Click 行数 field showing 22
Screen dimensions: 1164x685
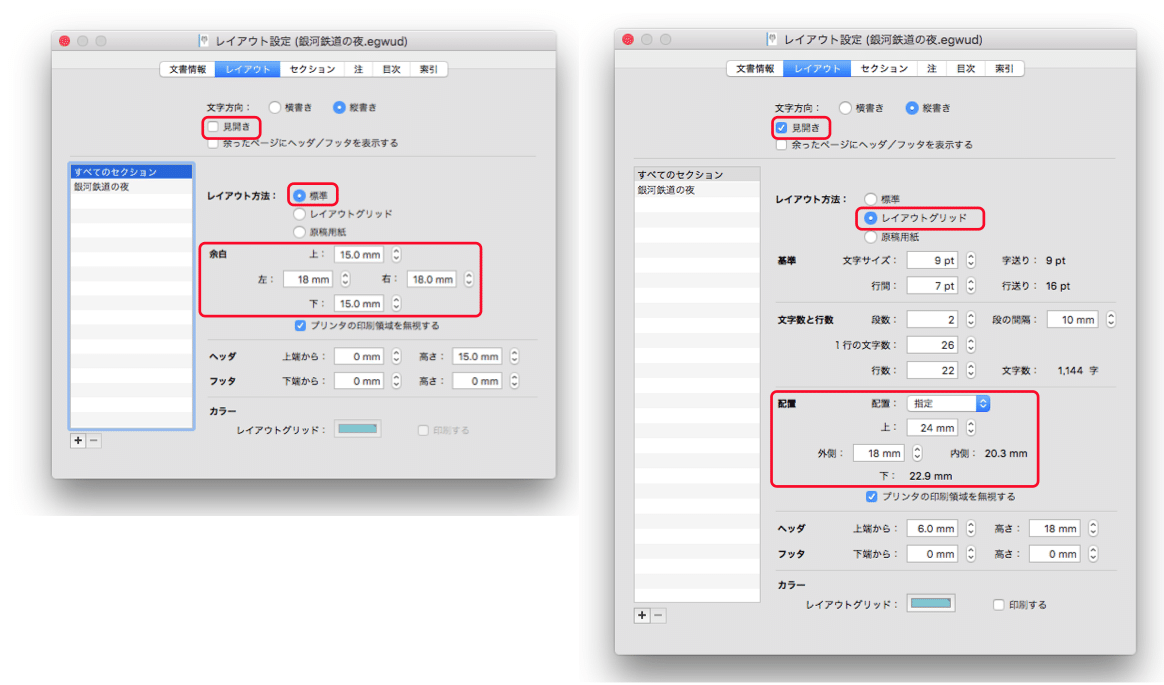pyautogui.click(x=932, y=370)
